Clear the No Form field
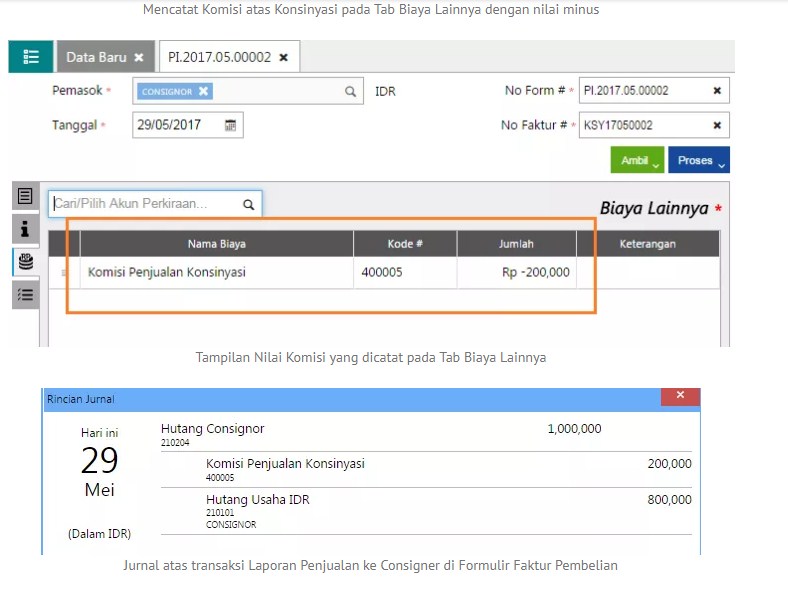788x589 pixels. (717, 91)
